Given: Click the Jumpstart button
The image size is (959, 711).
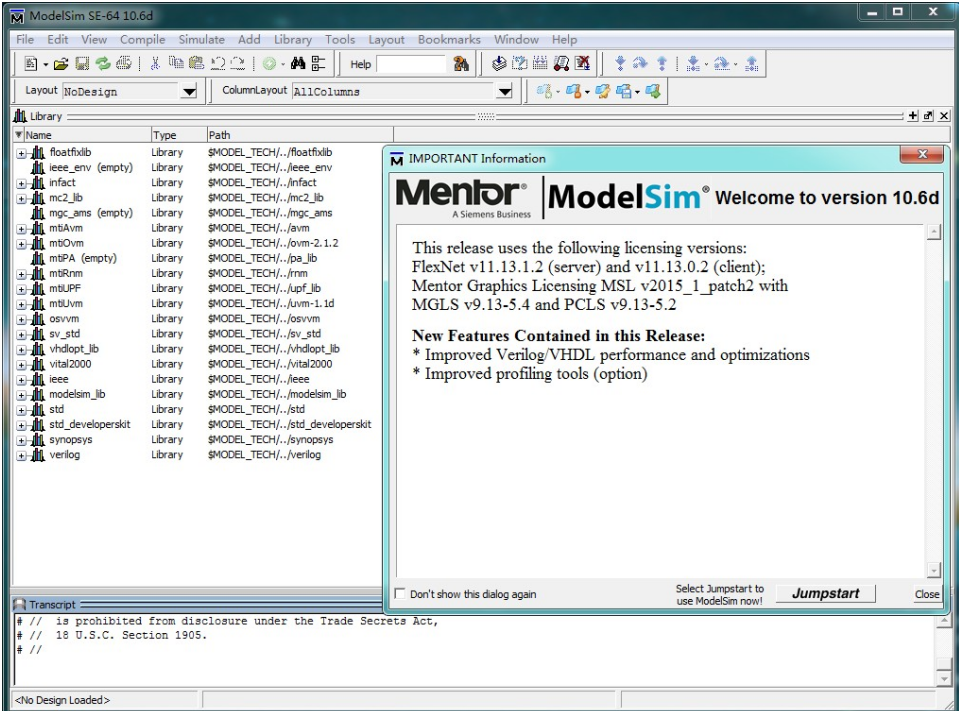Looking at the screenshot, I should pos(824,593).
